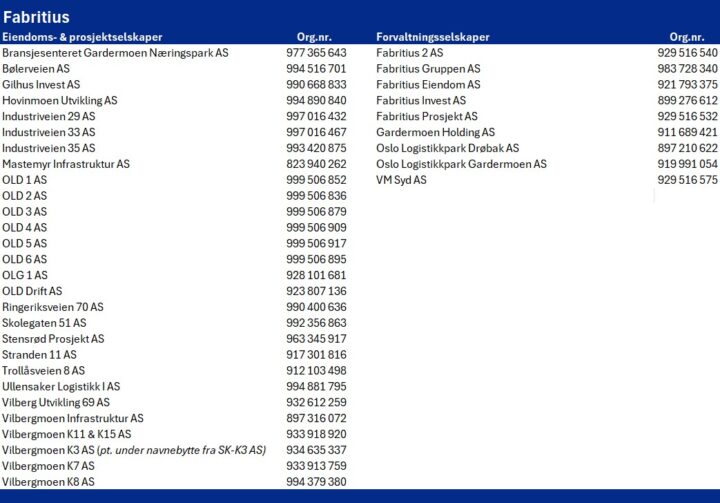The height and width of the screenshot is (503, 720).
Task: Select the Eiendoms- & prosjektselskaper column header
Action: click(x=82, y=37)
